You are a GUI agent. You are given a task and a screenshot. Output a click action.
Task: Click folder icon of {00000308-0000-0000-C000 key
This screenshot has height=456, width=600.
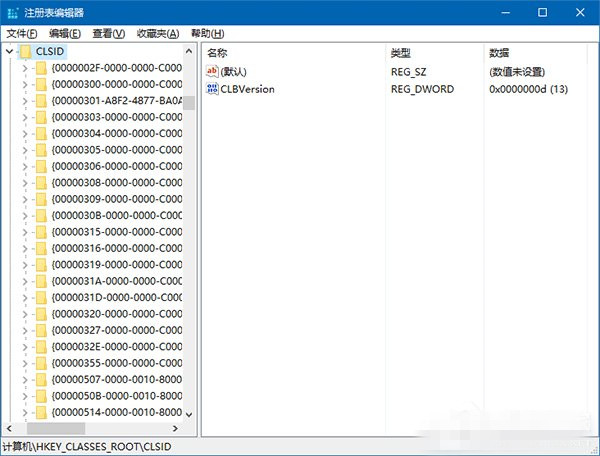41,183
